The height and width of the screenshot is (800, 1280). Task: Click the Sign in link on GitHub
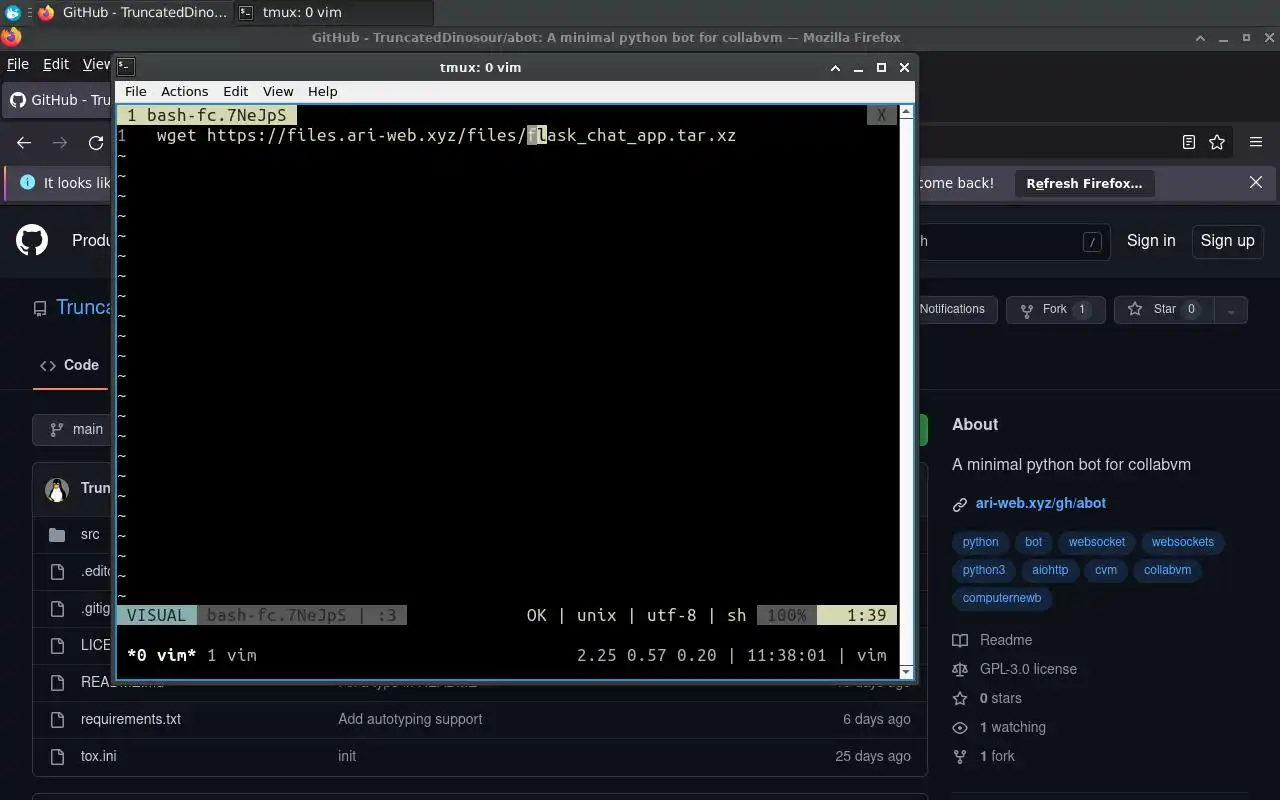[1151, 240]
